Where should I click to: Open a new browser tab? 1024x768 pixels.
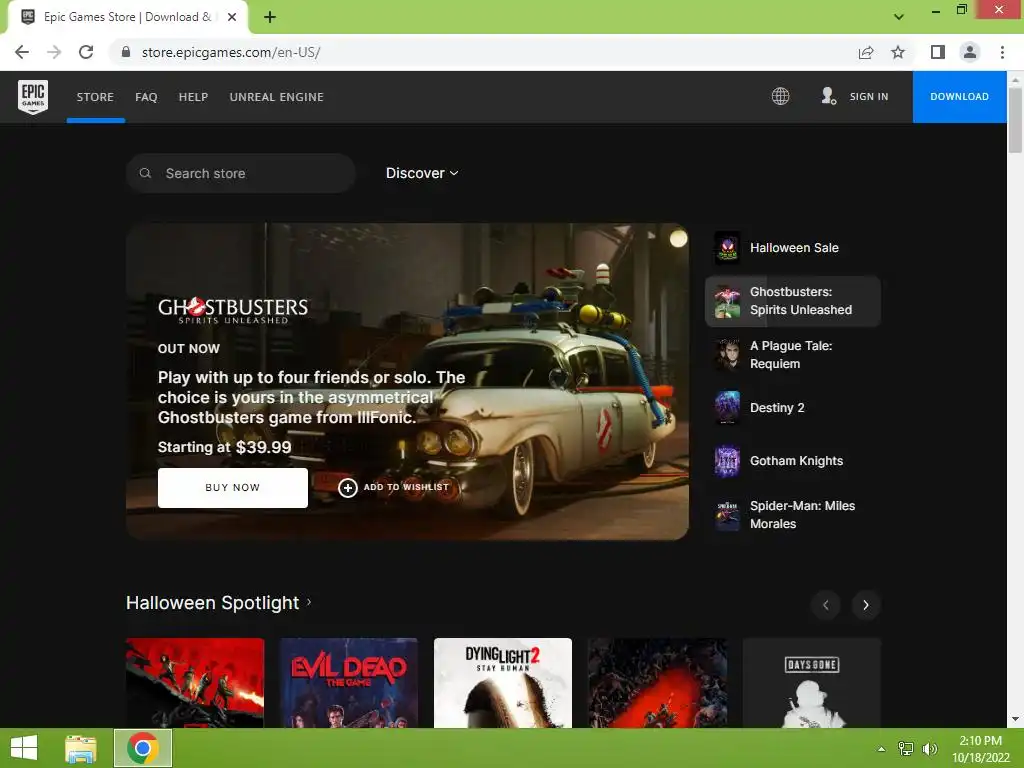click(270, 17)
